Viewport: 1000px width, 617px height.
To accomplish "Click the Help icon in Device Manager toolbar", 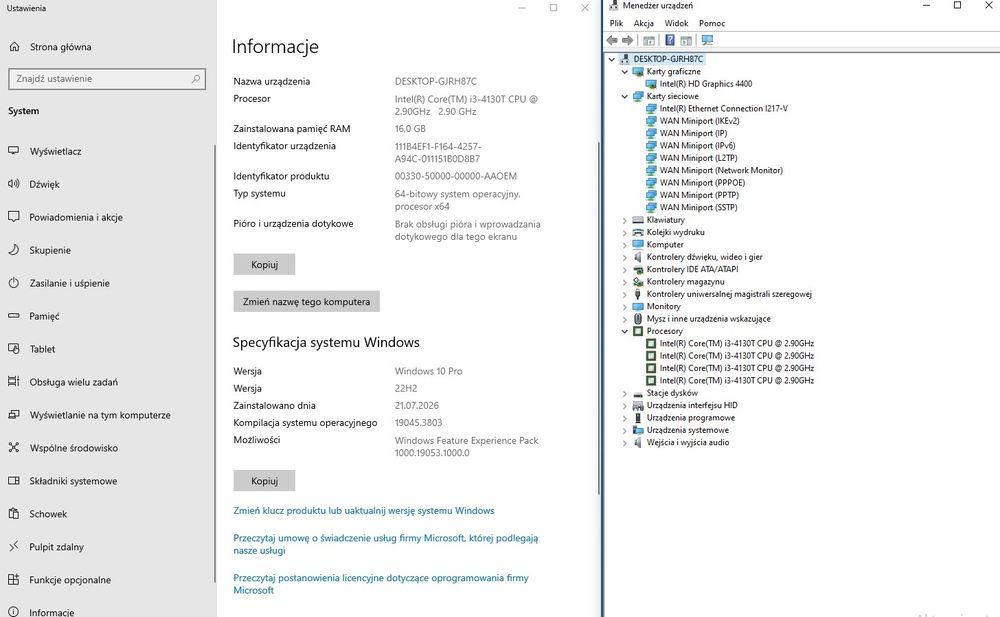I will pyautogui.click(x=670, y=40).
